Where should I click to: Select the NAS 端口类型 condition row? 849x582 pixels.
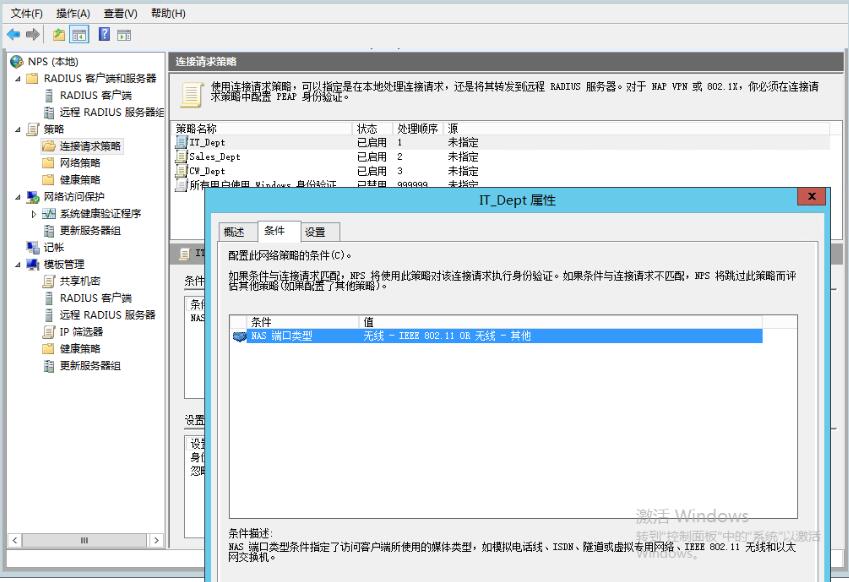coord(497,336)
